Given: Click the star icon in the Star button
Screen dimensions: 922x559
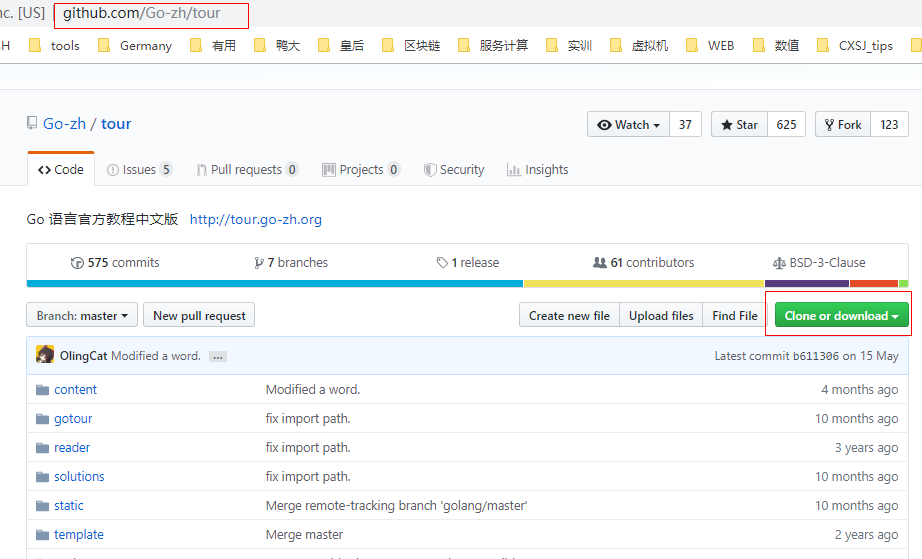Looking at the screenshot, I should [x=727, y=125].
